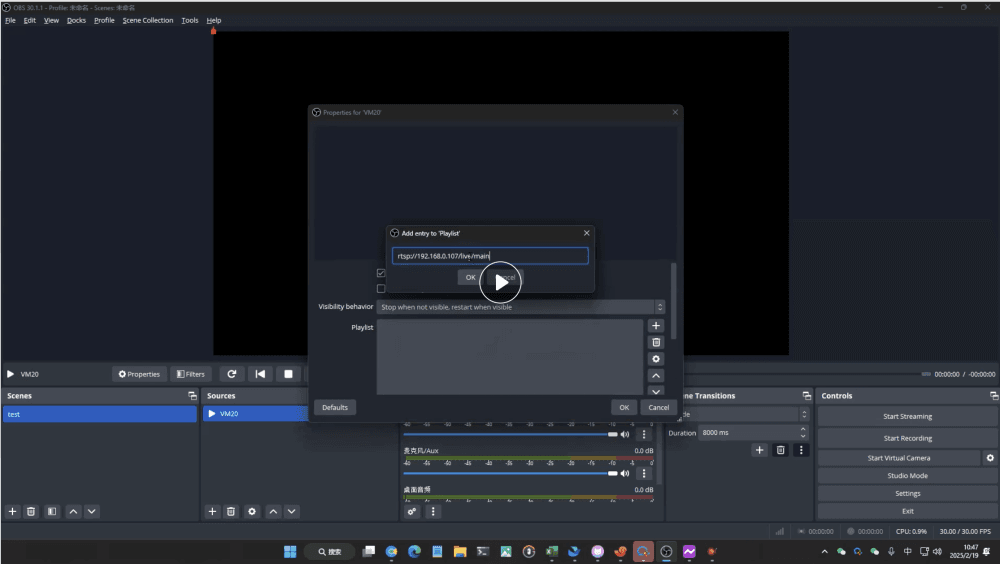Viewport: 1000px width, 564px height.
Task: Click the rtsp URL input field
Action: 490,256
